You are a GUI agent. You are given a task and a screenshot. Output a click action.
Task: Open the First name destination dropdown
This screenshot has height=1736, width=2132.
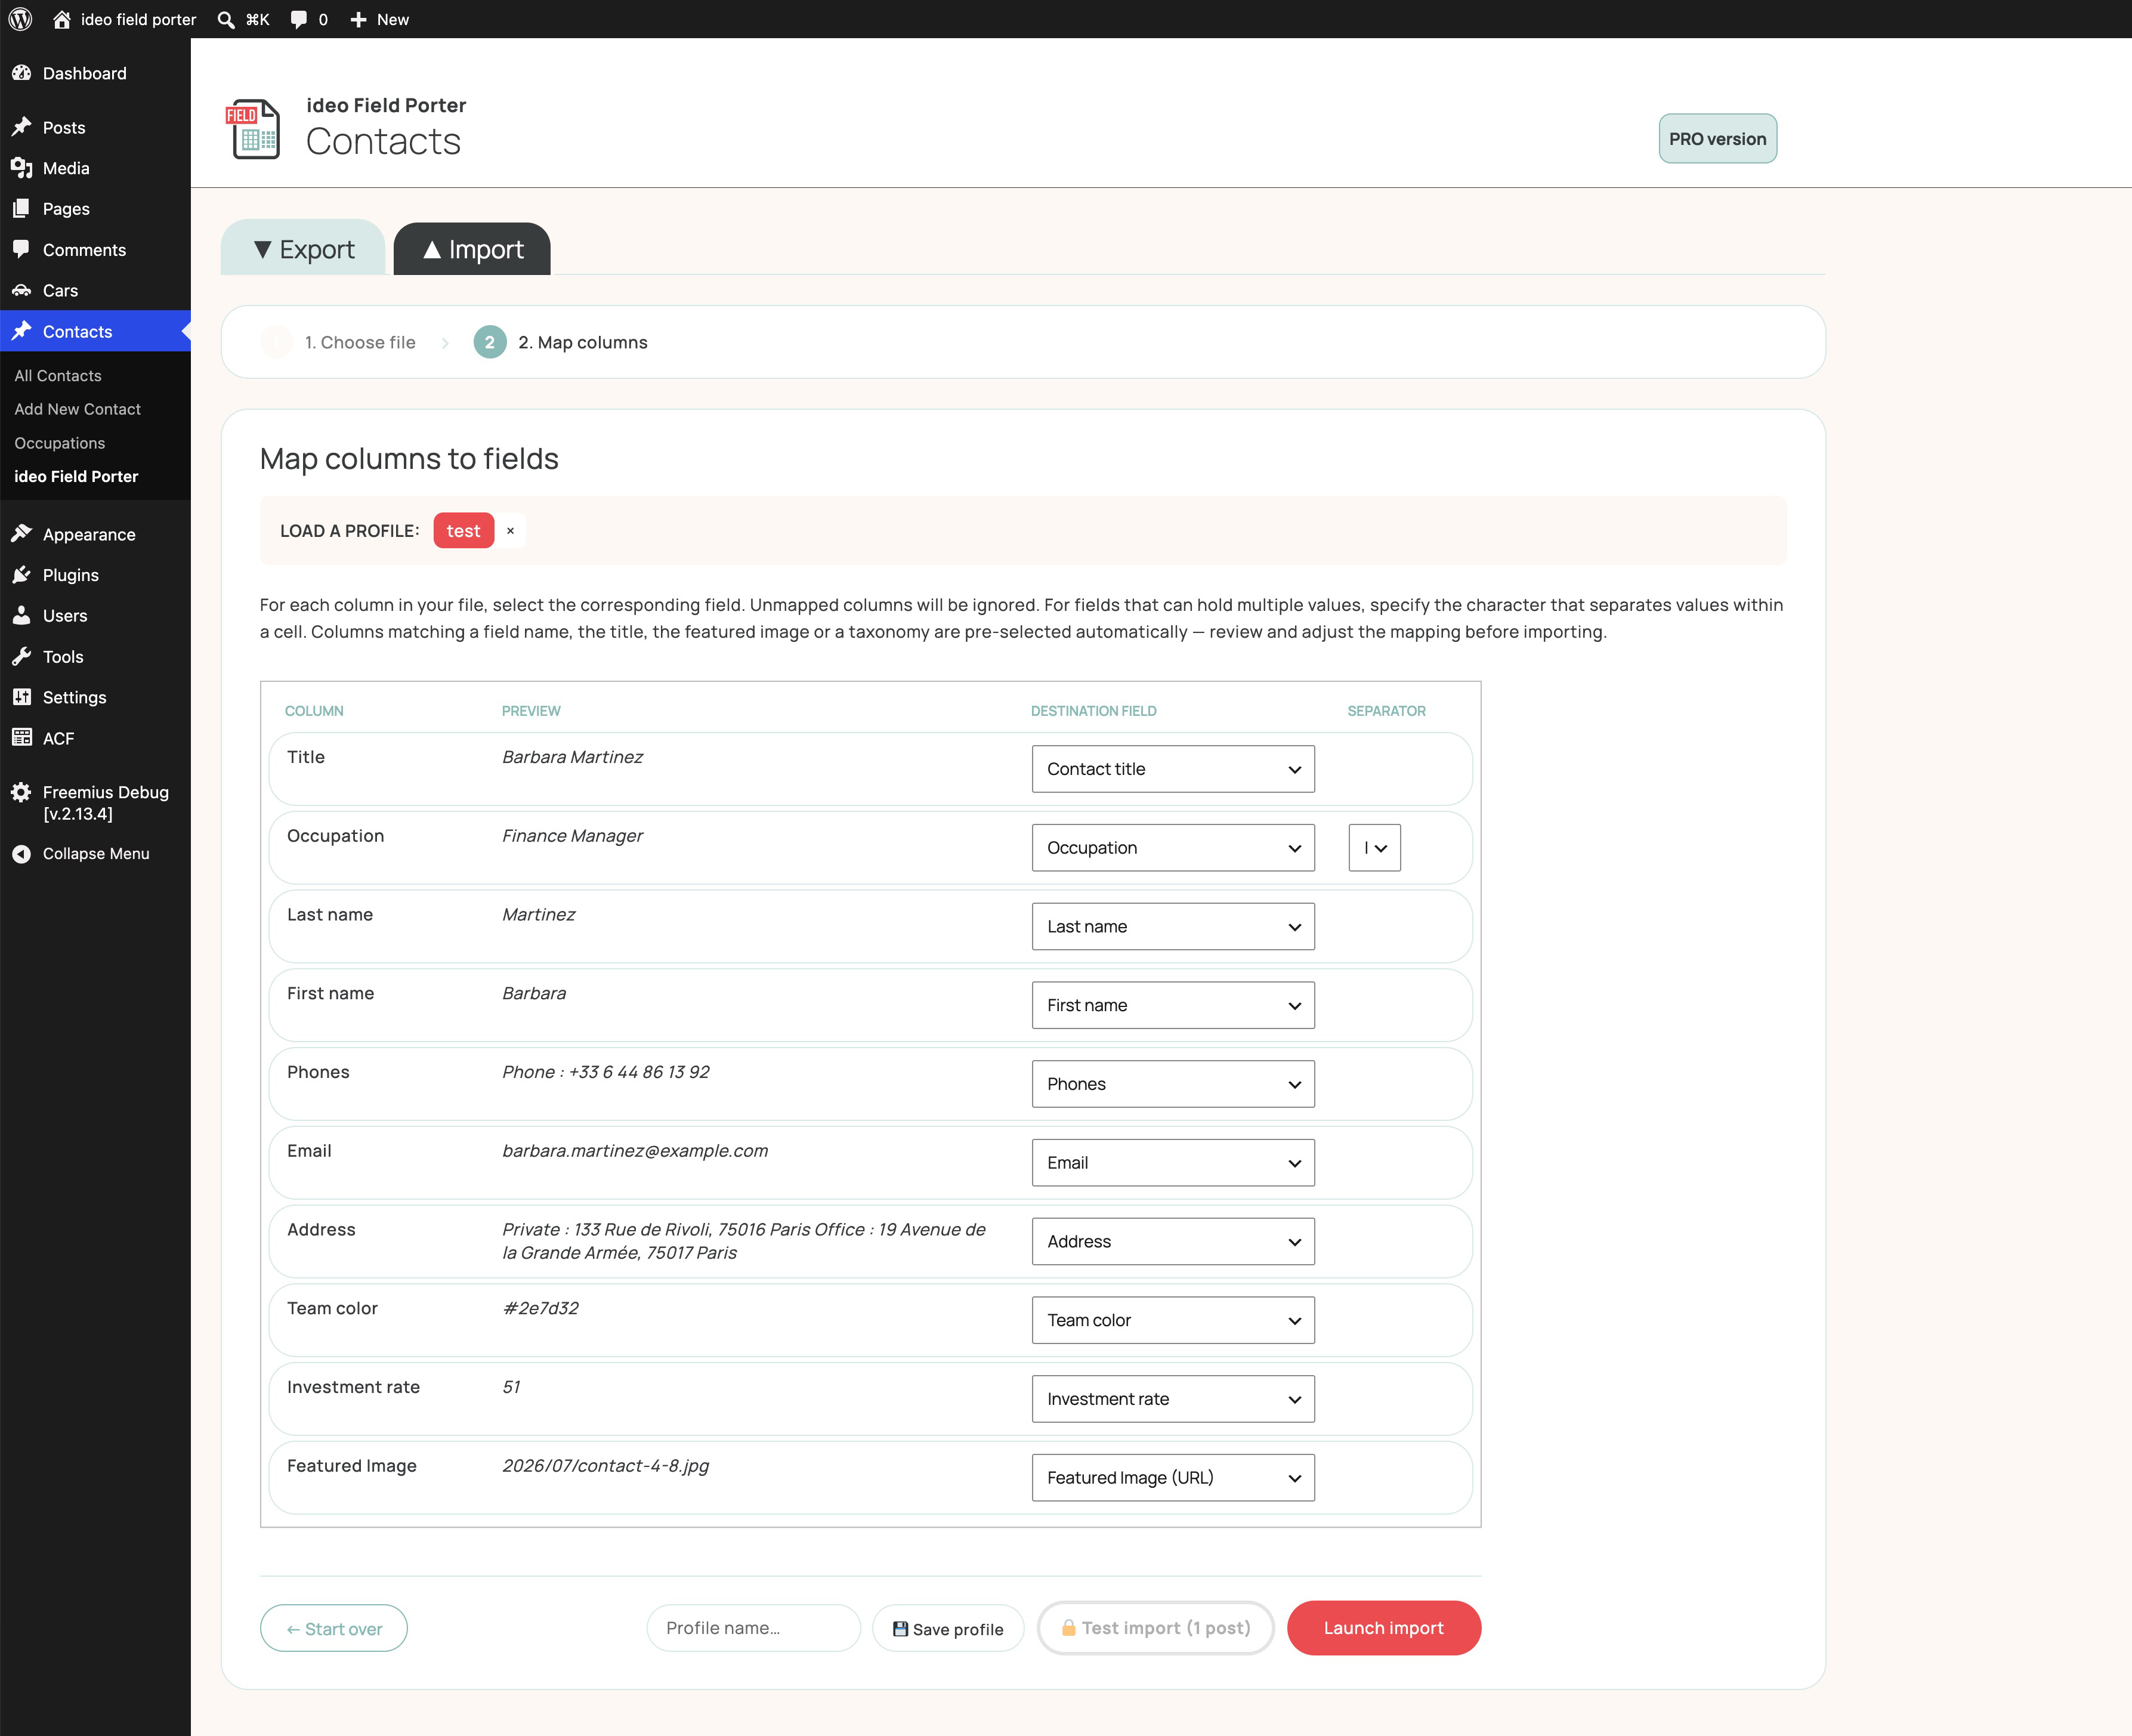1173,1005
